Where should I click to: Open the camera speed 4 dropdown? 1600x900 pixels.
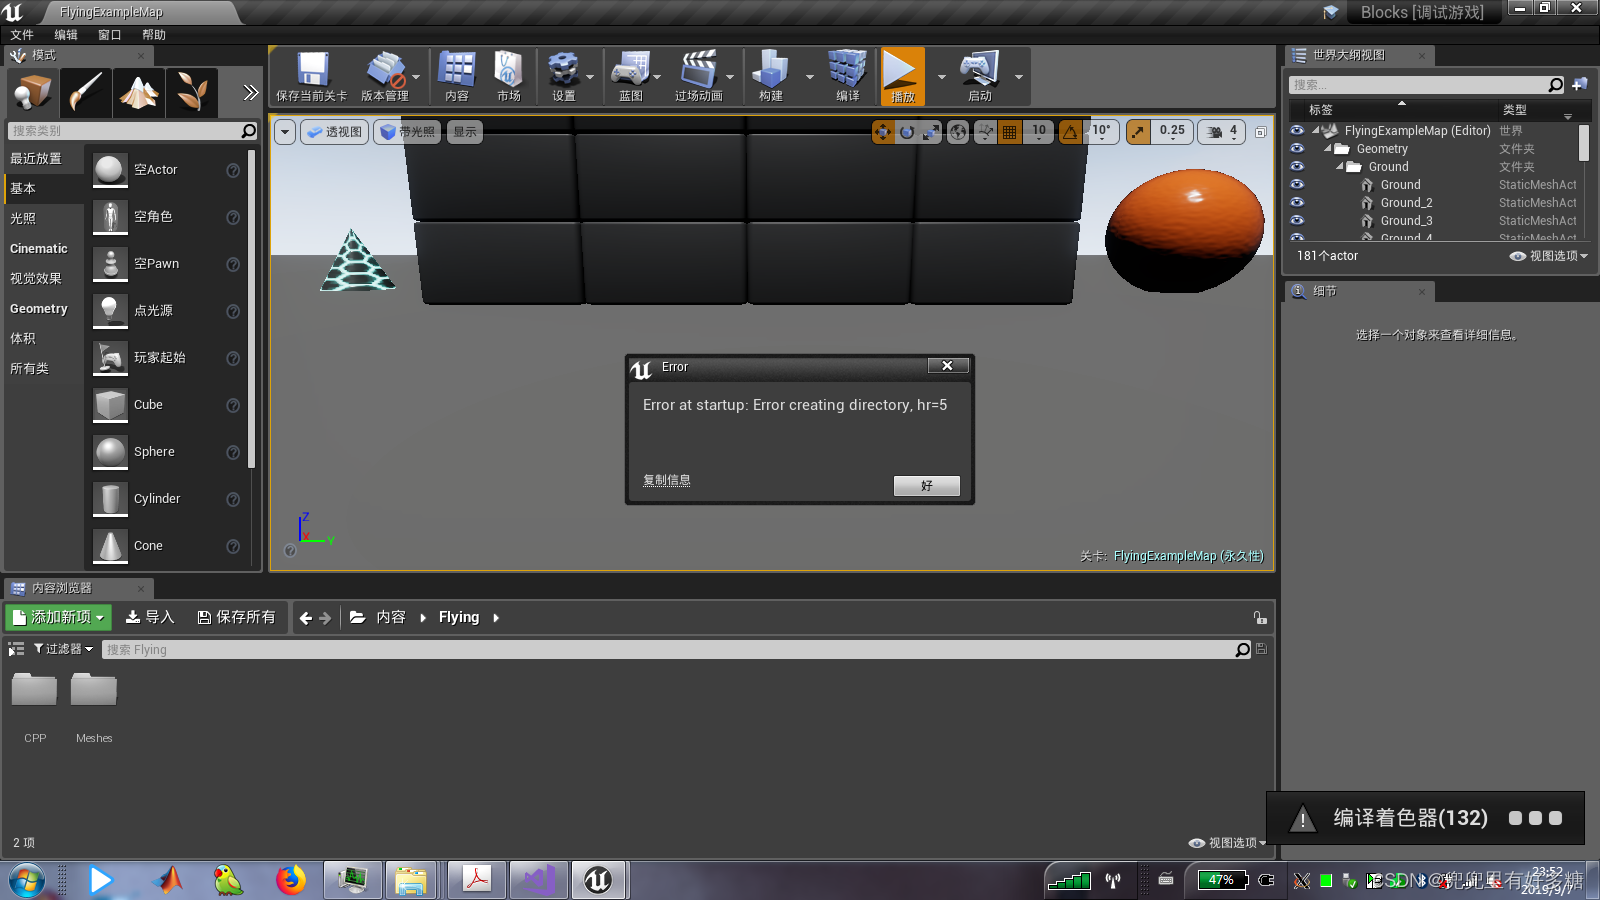coord(1222,132)
